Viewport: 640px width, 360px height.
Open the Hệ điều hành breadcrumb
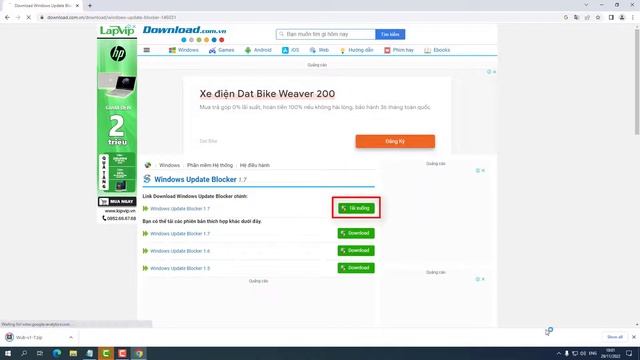point(255,165)
